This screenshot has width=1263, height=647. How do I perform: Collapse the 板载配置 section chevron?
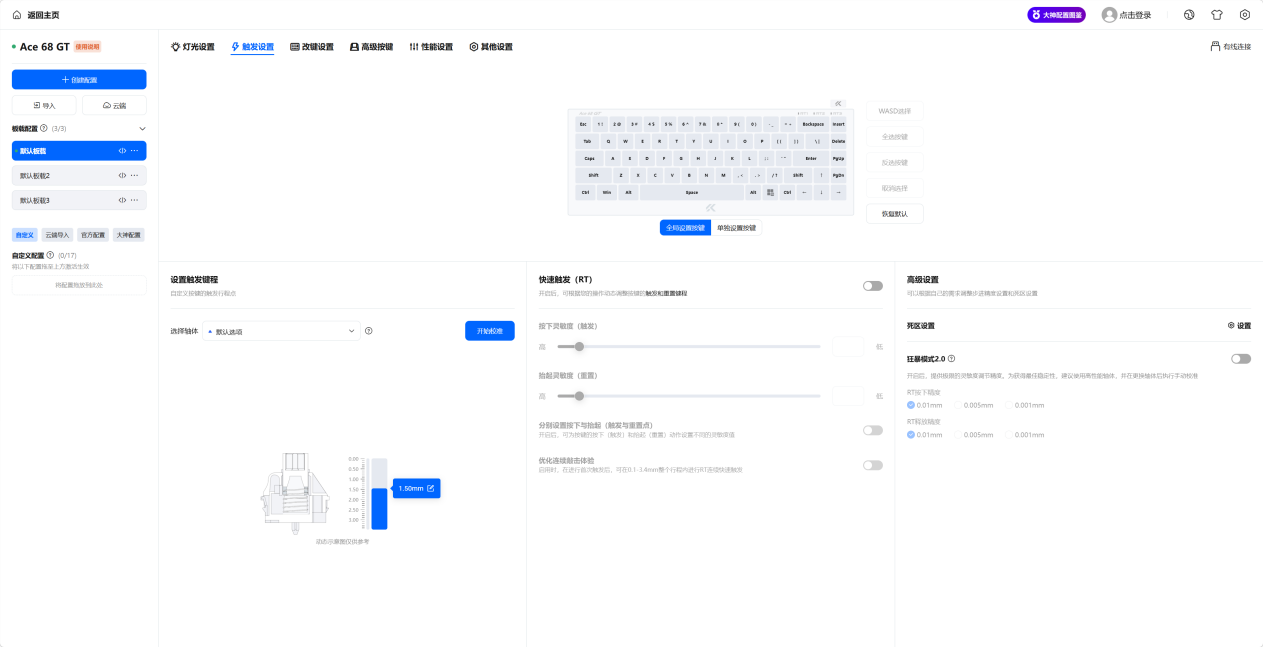point(142,128)
